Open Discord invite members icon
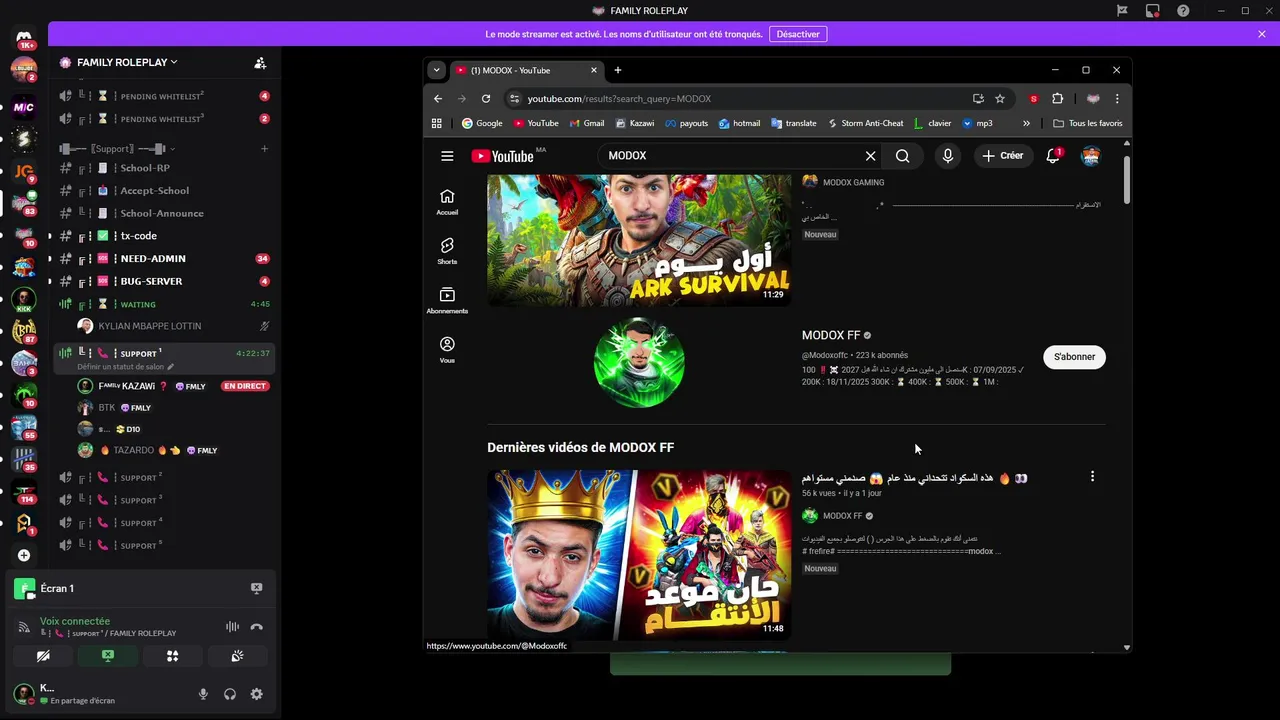The width and height of the screenshot is (1280, 720). click(x=260, y=62)
